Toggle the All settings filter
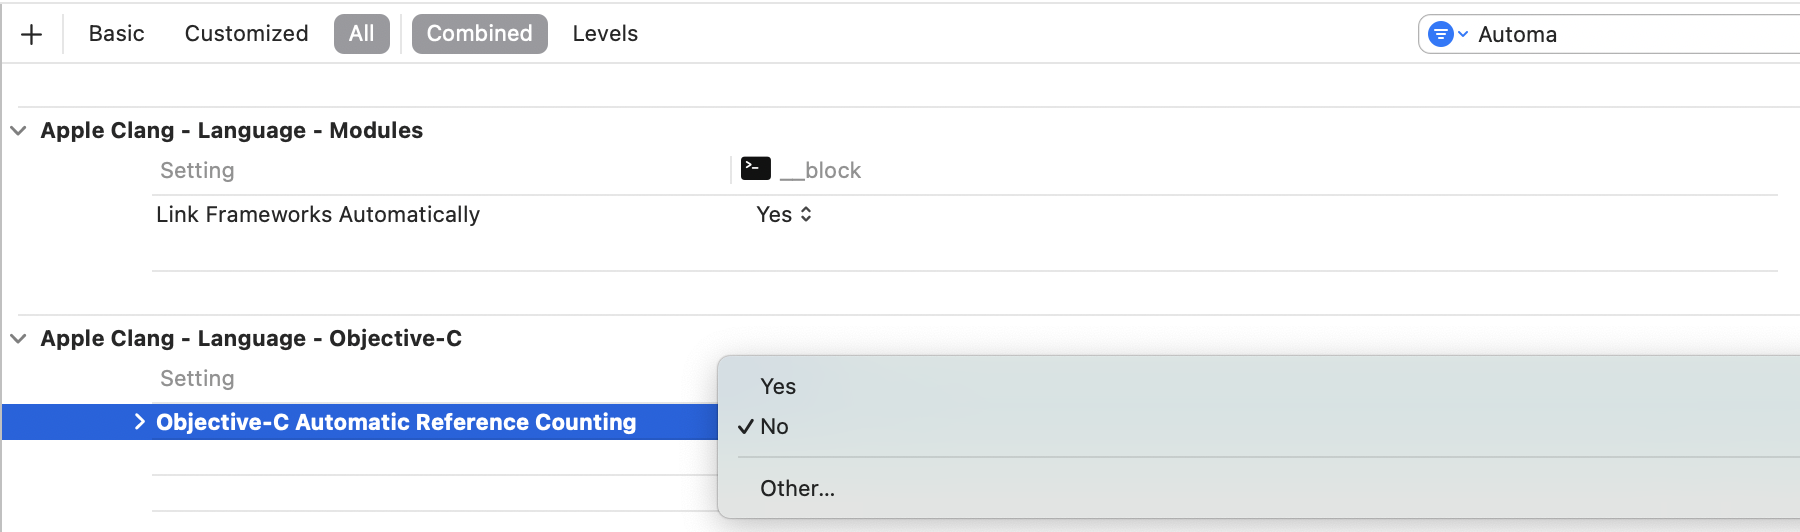 pos(361,34)
